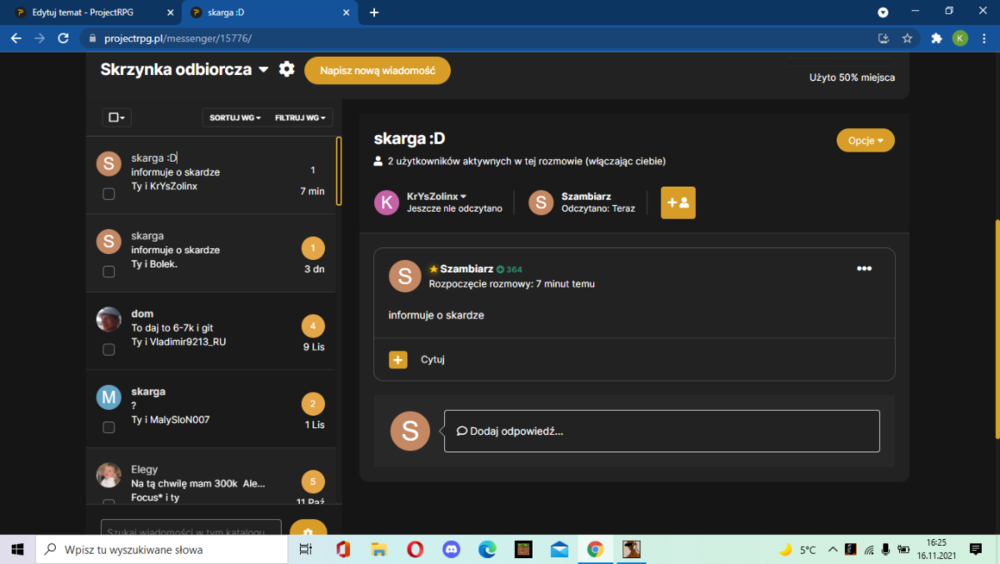1000x564 pixels.
Task: Open Task View in the taskbar
Action: [x=306, y=549]
